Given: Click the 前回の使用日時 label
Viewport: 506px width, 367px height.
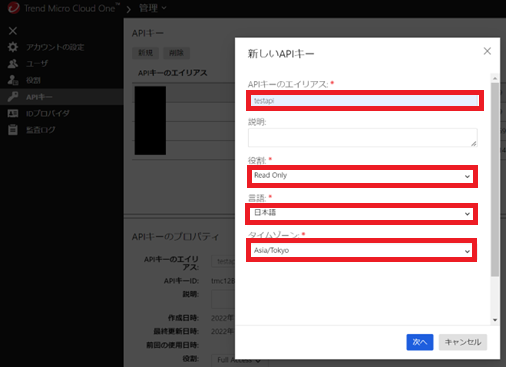Looking at the screenshot, I should click(172, 345).
